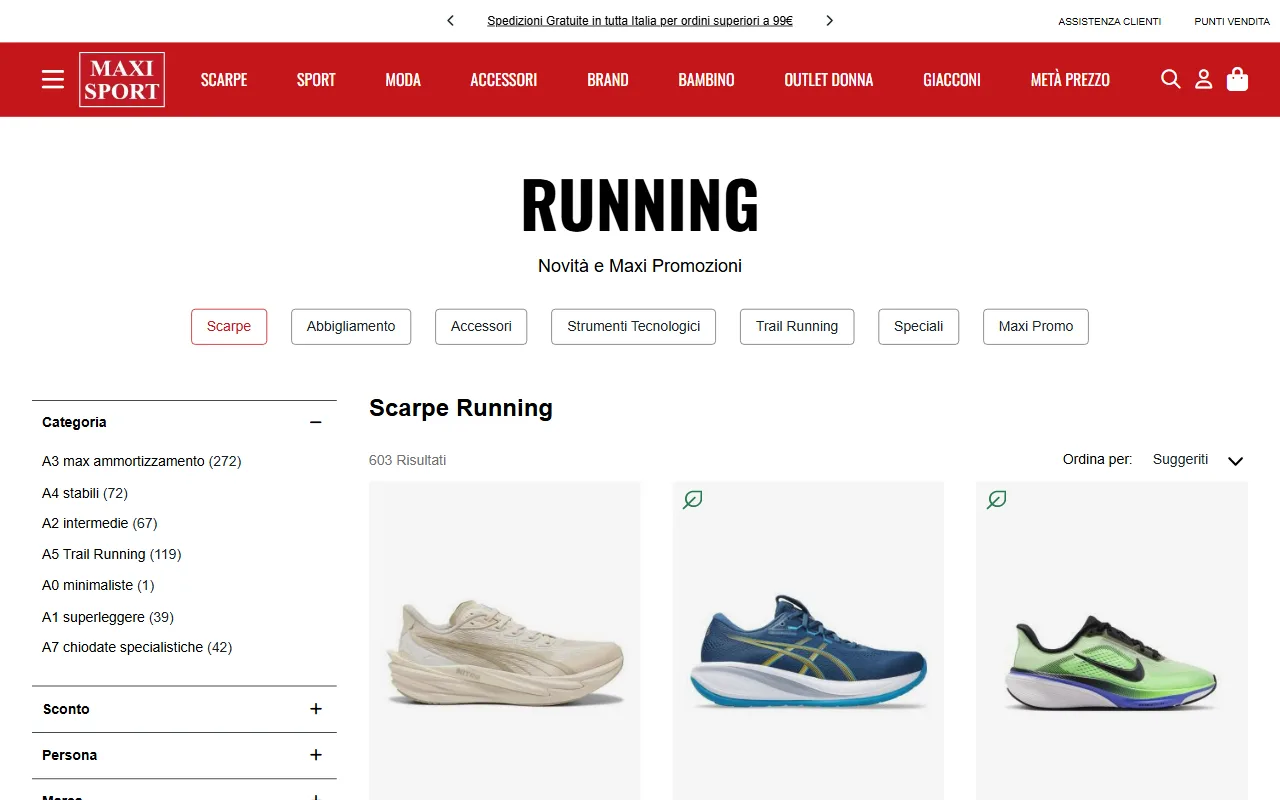Filter by A0 minimaliste category
This screenshot has height=800, width=1280.
pos(98,585)
